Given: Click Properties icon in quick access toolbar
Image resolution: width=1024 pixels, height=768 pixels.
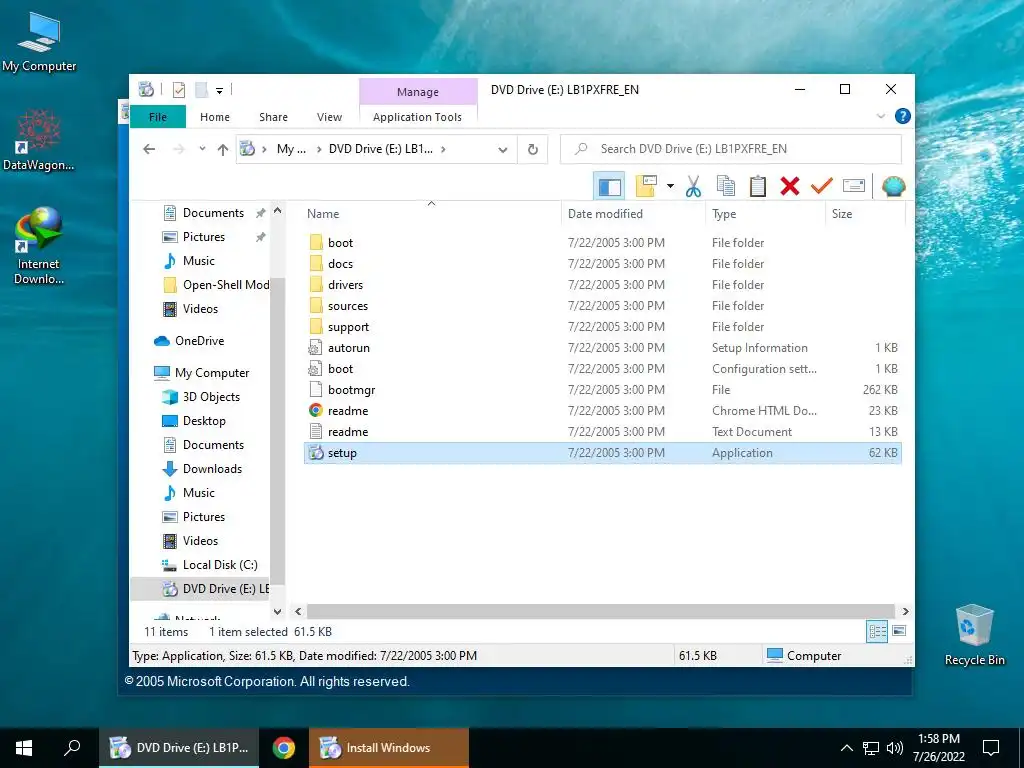Looking at the screenshot, I should pyautogui.click(x=179, y=90).
